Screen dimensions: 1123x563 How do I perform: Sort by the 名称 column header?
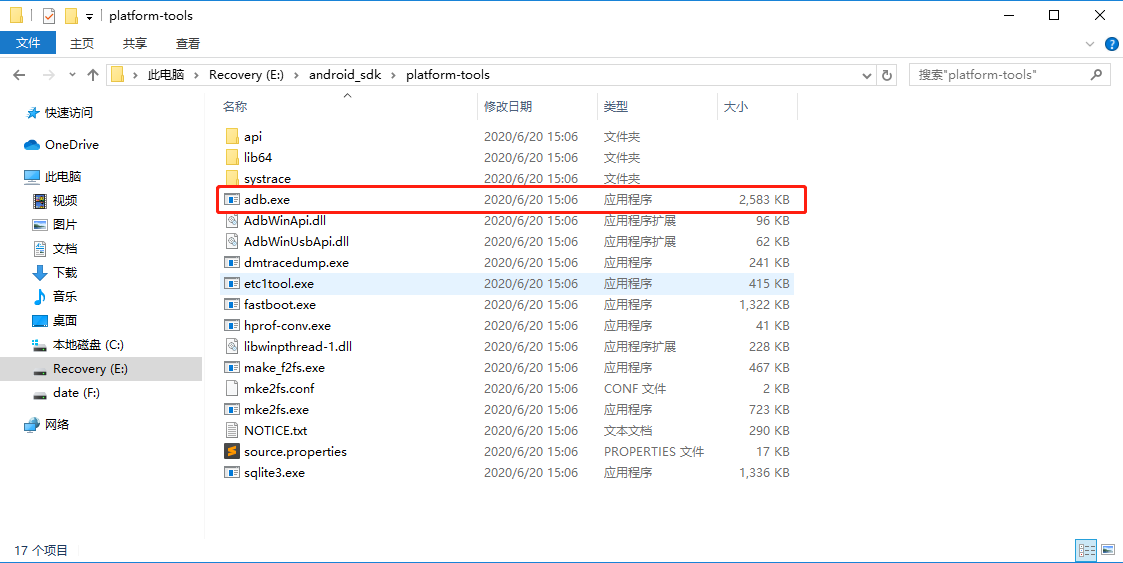click(x=235, y=107)
